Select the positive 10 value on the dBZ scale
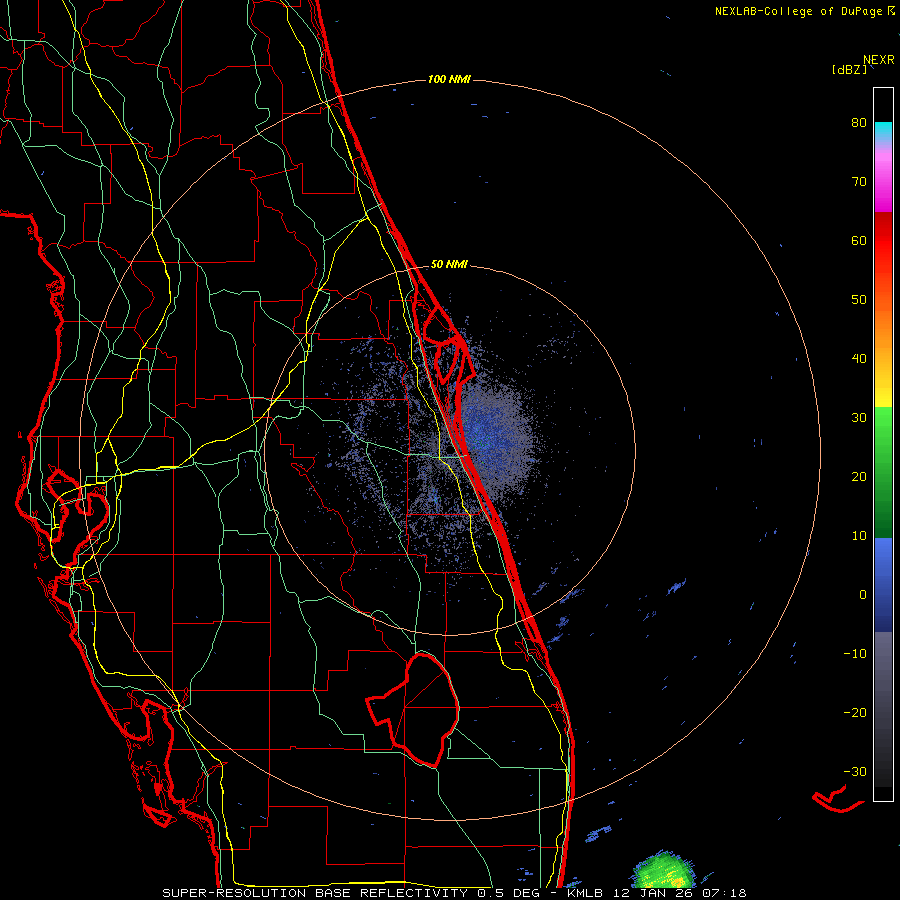This screenshot has height=900, width=900. coord(859,536)
